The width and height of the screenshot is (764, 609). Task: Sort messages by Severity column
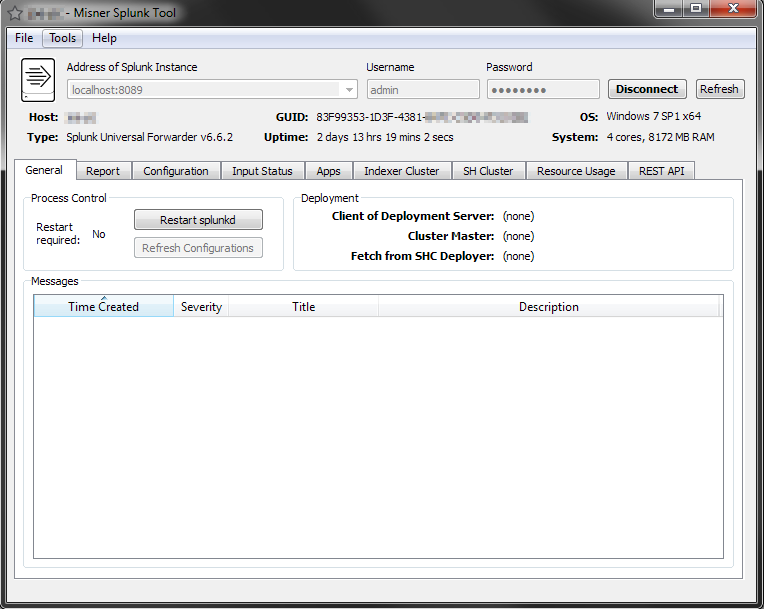point(201,306)
